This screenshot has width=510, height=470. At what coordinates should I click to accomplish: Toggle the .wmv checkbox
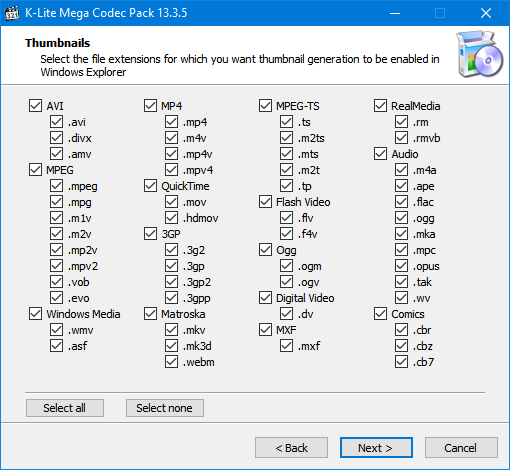pos(56,330)
